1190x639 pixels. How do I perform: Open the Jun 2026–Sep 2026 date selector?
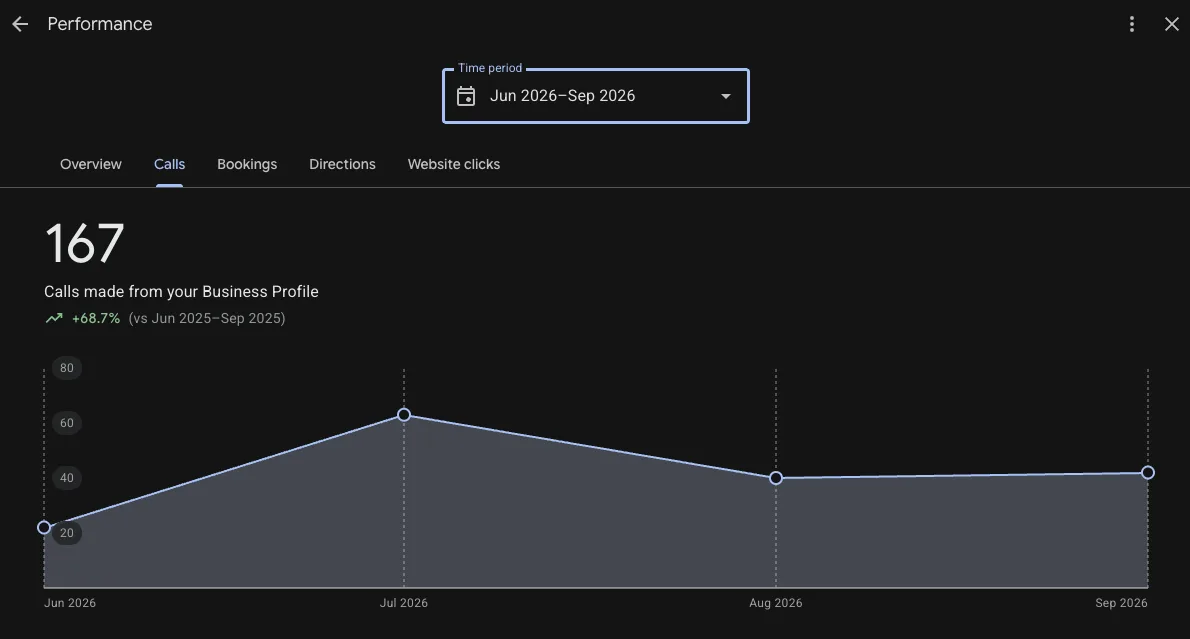click(x=596, y=96)
